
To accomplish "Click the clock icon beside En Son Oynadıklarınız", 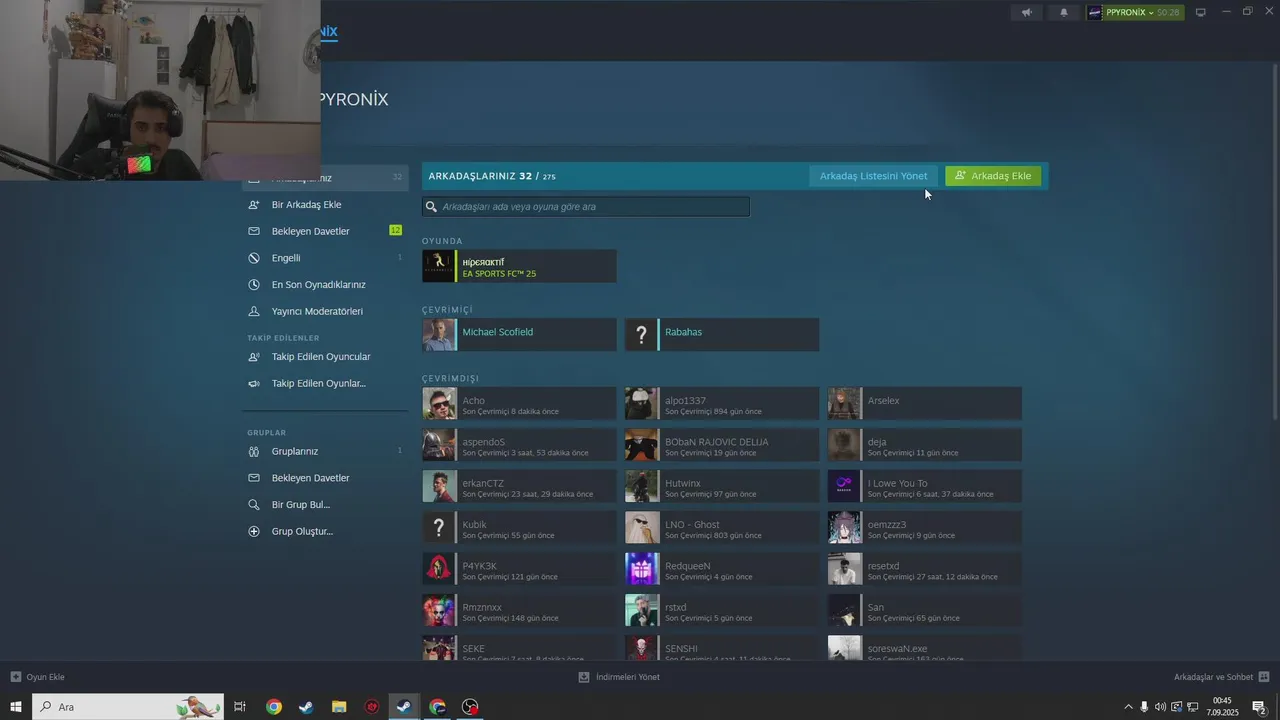I will [254, 285].
